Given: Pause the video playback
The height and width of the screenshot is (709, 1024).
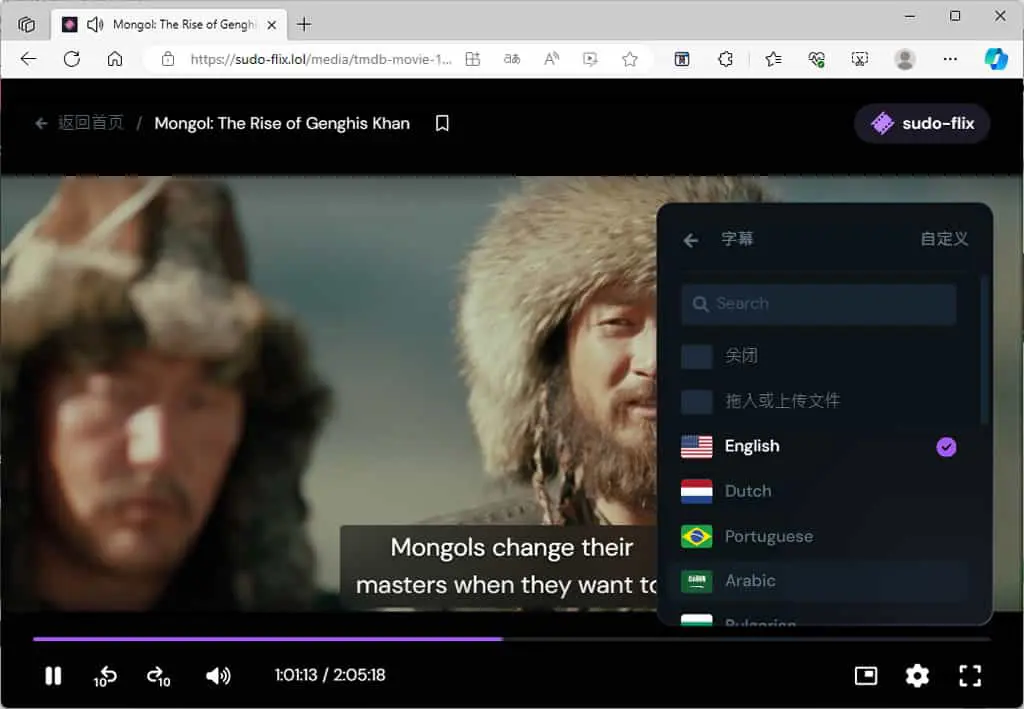Looking at the screenshot, I should (53, 676).
